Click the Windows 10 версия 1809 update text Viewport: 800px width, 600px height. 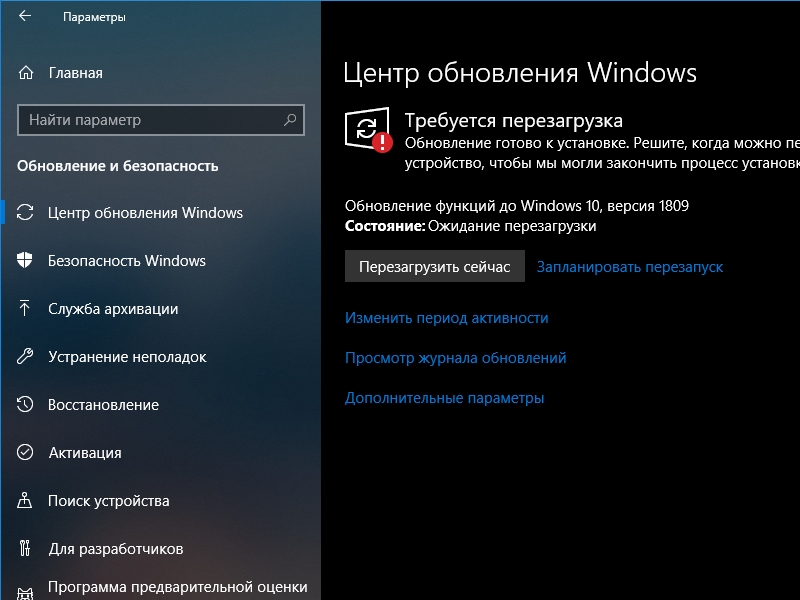(x=517, y=206)
